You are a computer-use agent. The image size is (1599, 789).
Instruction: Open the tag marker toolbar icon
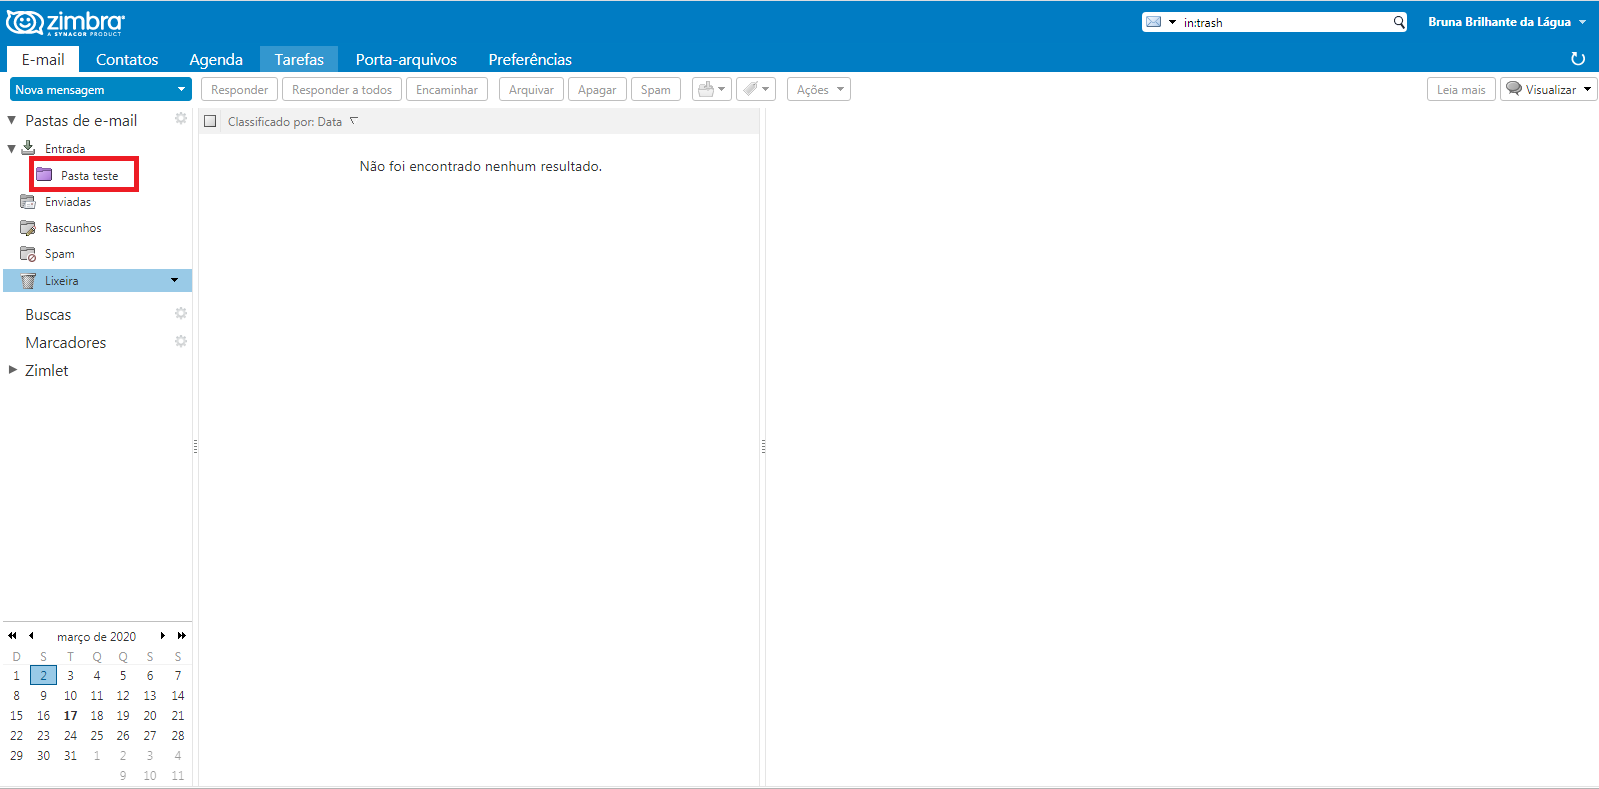(756, 90)
